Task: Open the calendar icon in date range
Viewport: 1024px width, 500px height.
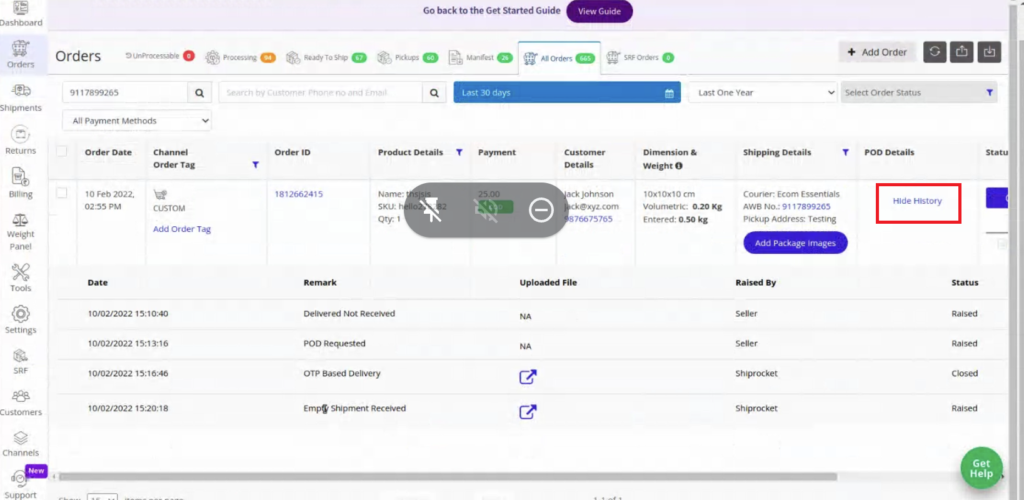Action: pyautogui.click(x=669, y=93)
